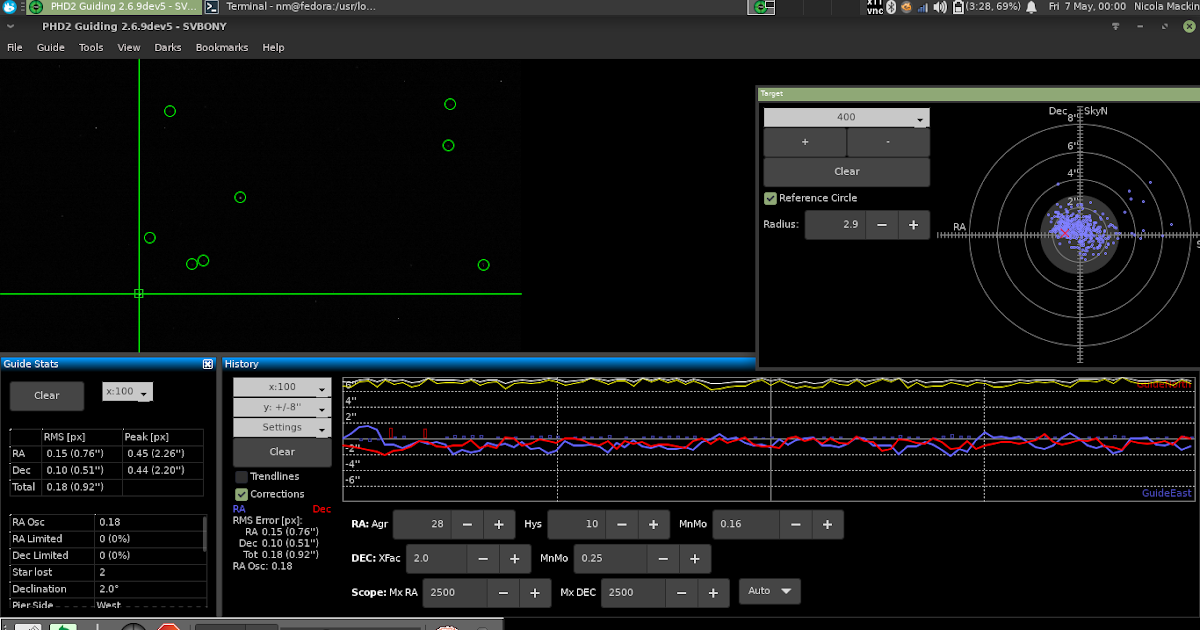Viewport: 1200px width, 630px height.
Task: Decrease the Reference Circle radius with minus
Action: pos(884,224)
